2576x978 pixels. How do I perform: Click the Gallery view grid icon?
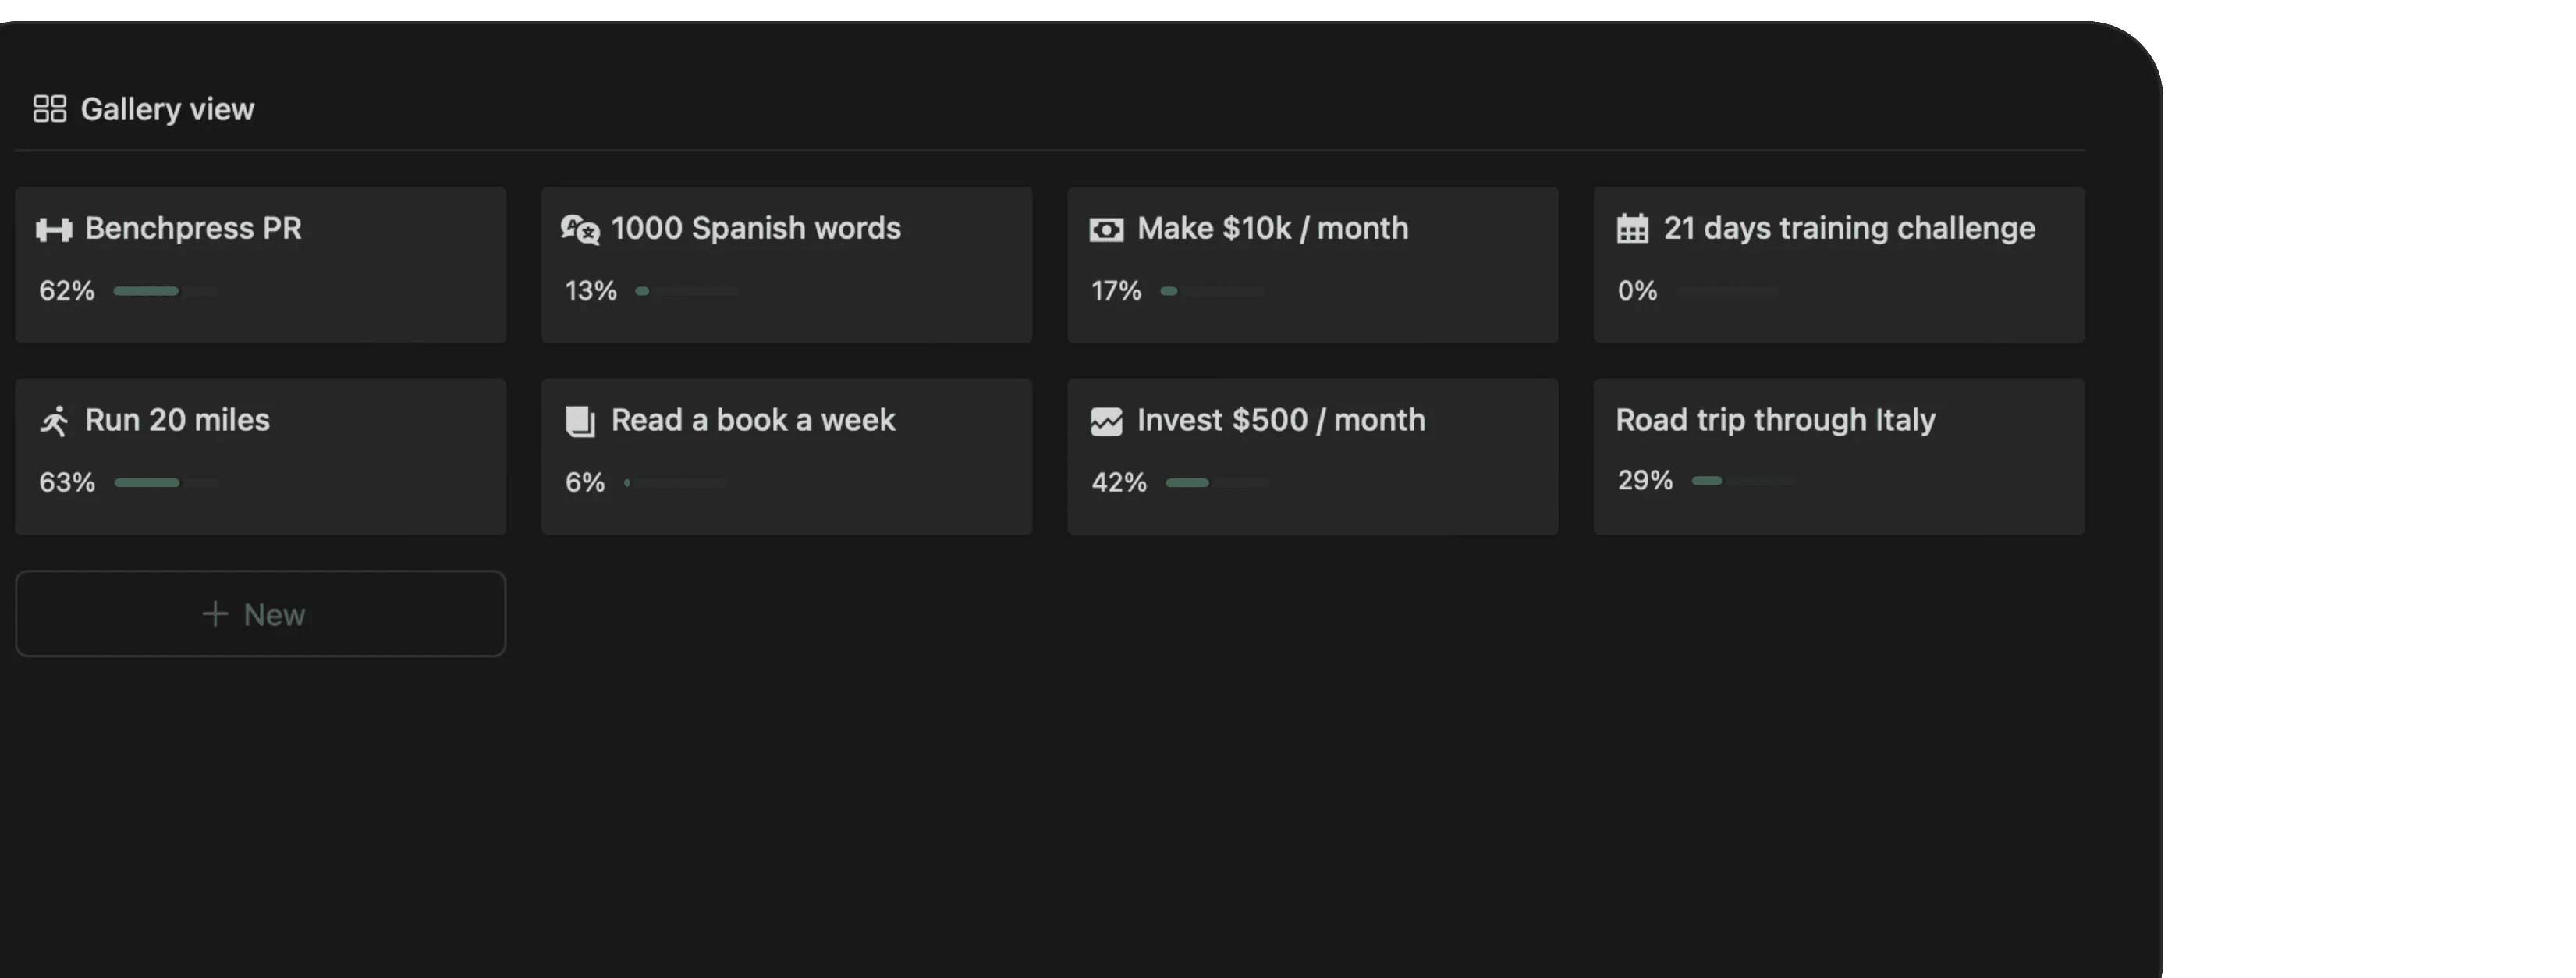[x=49, y=109]
